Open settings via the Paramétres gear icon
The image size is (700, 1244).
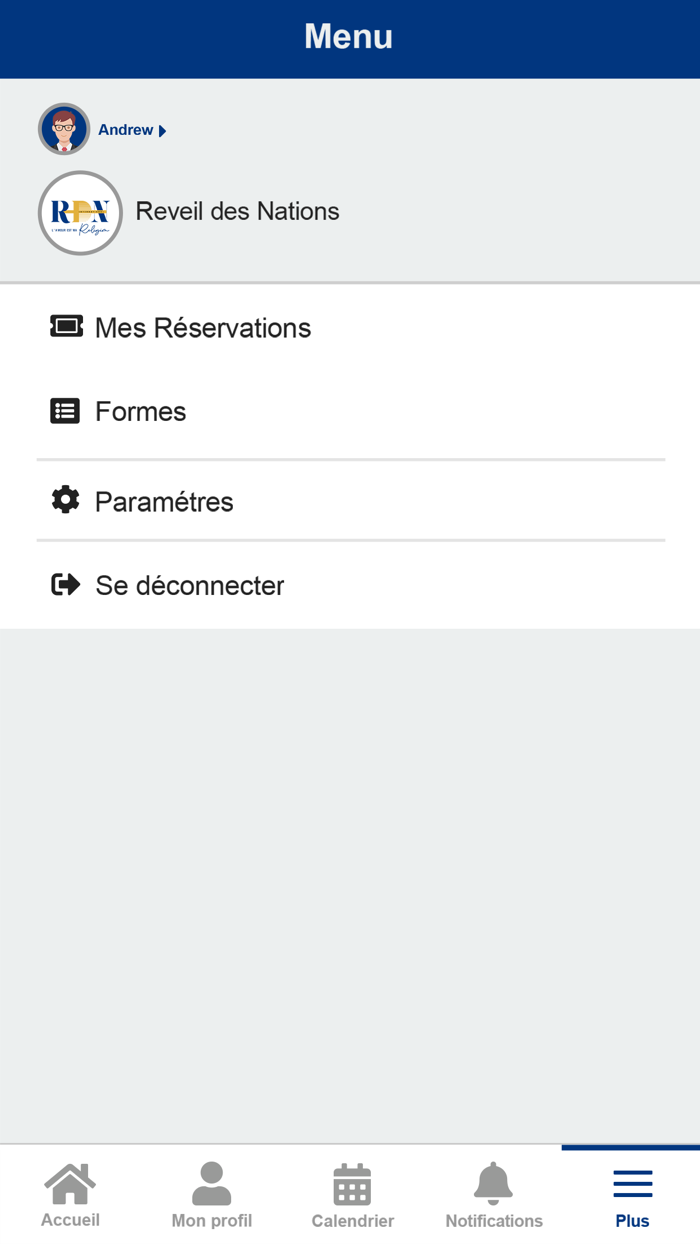pyautogui.click(x=65, y=500)
